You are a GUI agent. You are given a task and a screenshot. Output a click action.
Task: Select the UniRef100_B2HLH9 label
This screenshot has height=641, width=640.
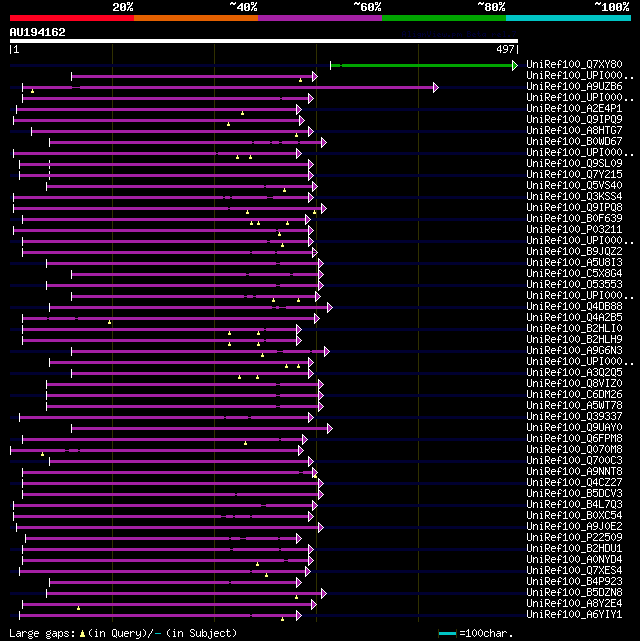574,340
